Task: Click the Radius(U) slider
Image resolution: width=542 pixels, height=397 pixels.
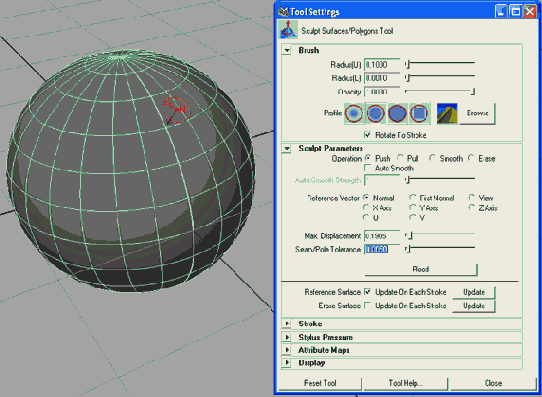Action: pyautogui.click(x=440, y=64)
